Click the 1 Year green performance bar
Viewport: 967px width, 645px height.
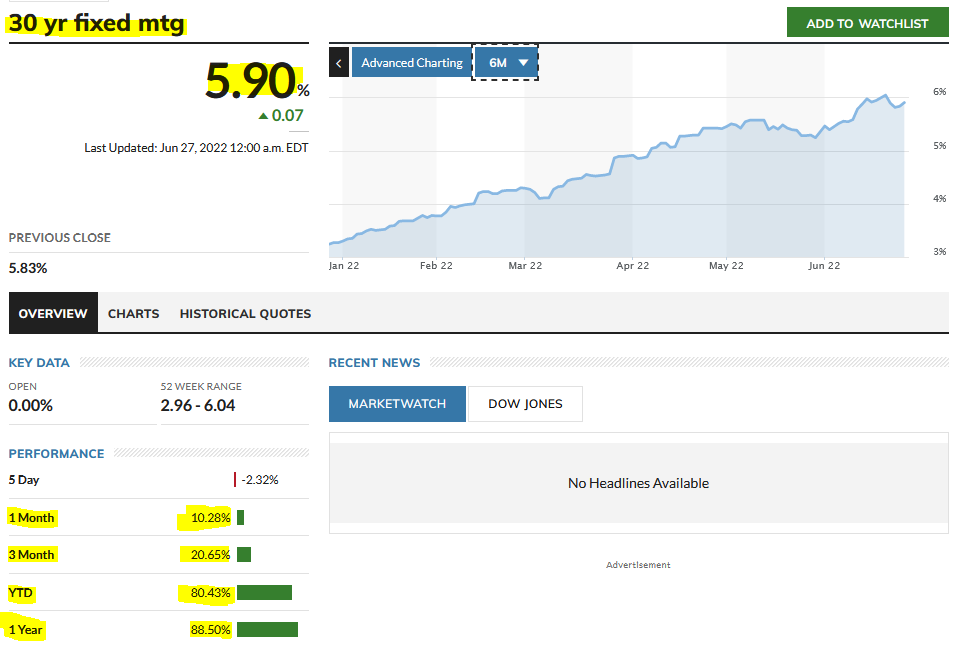click(268, 630)
